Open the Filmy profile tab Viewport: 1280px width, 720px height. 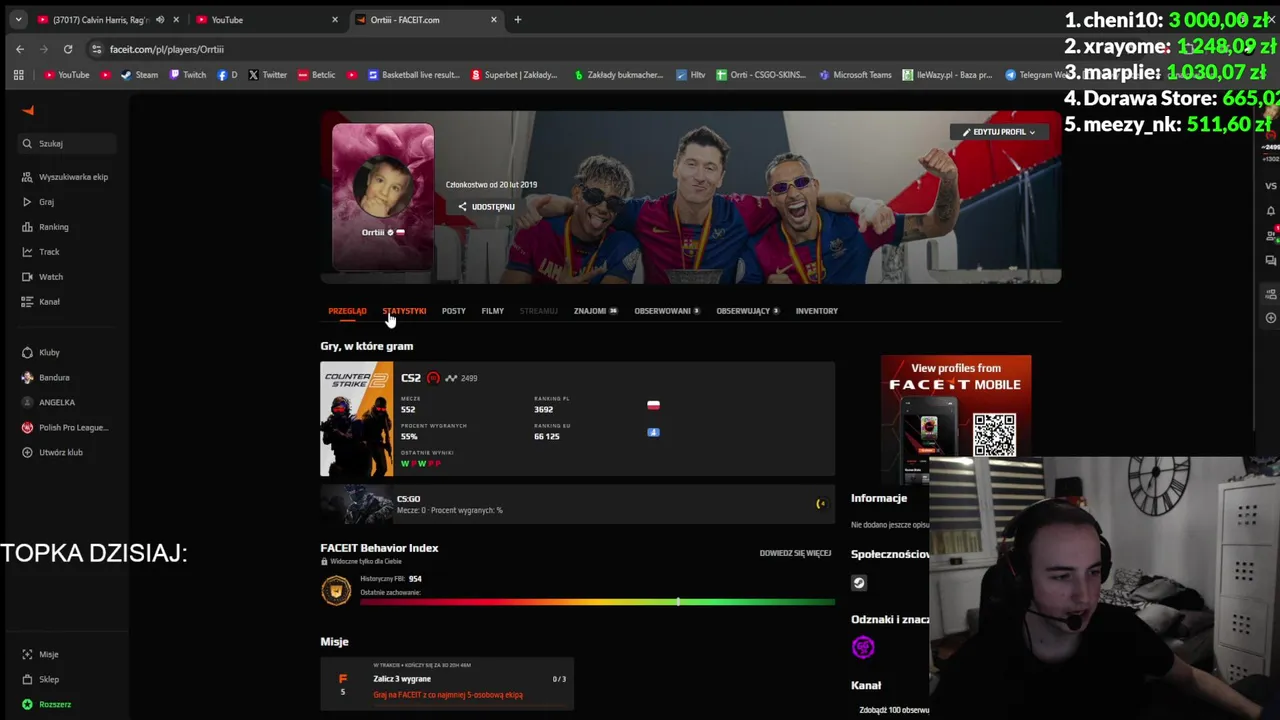coord(493,311)
